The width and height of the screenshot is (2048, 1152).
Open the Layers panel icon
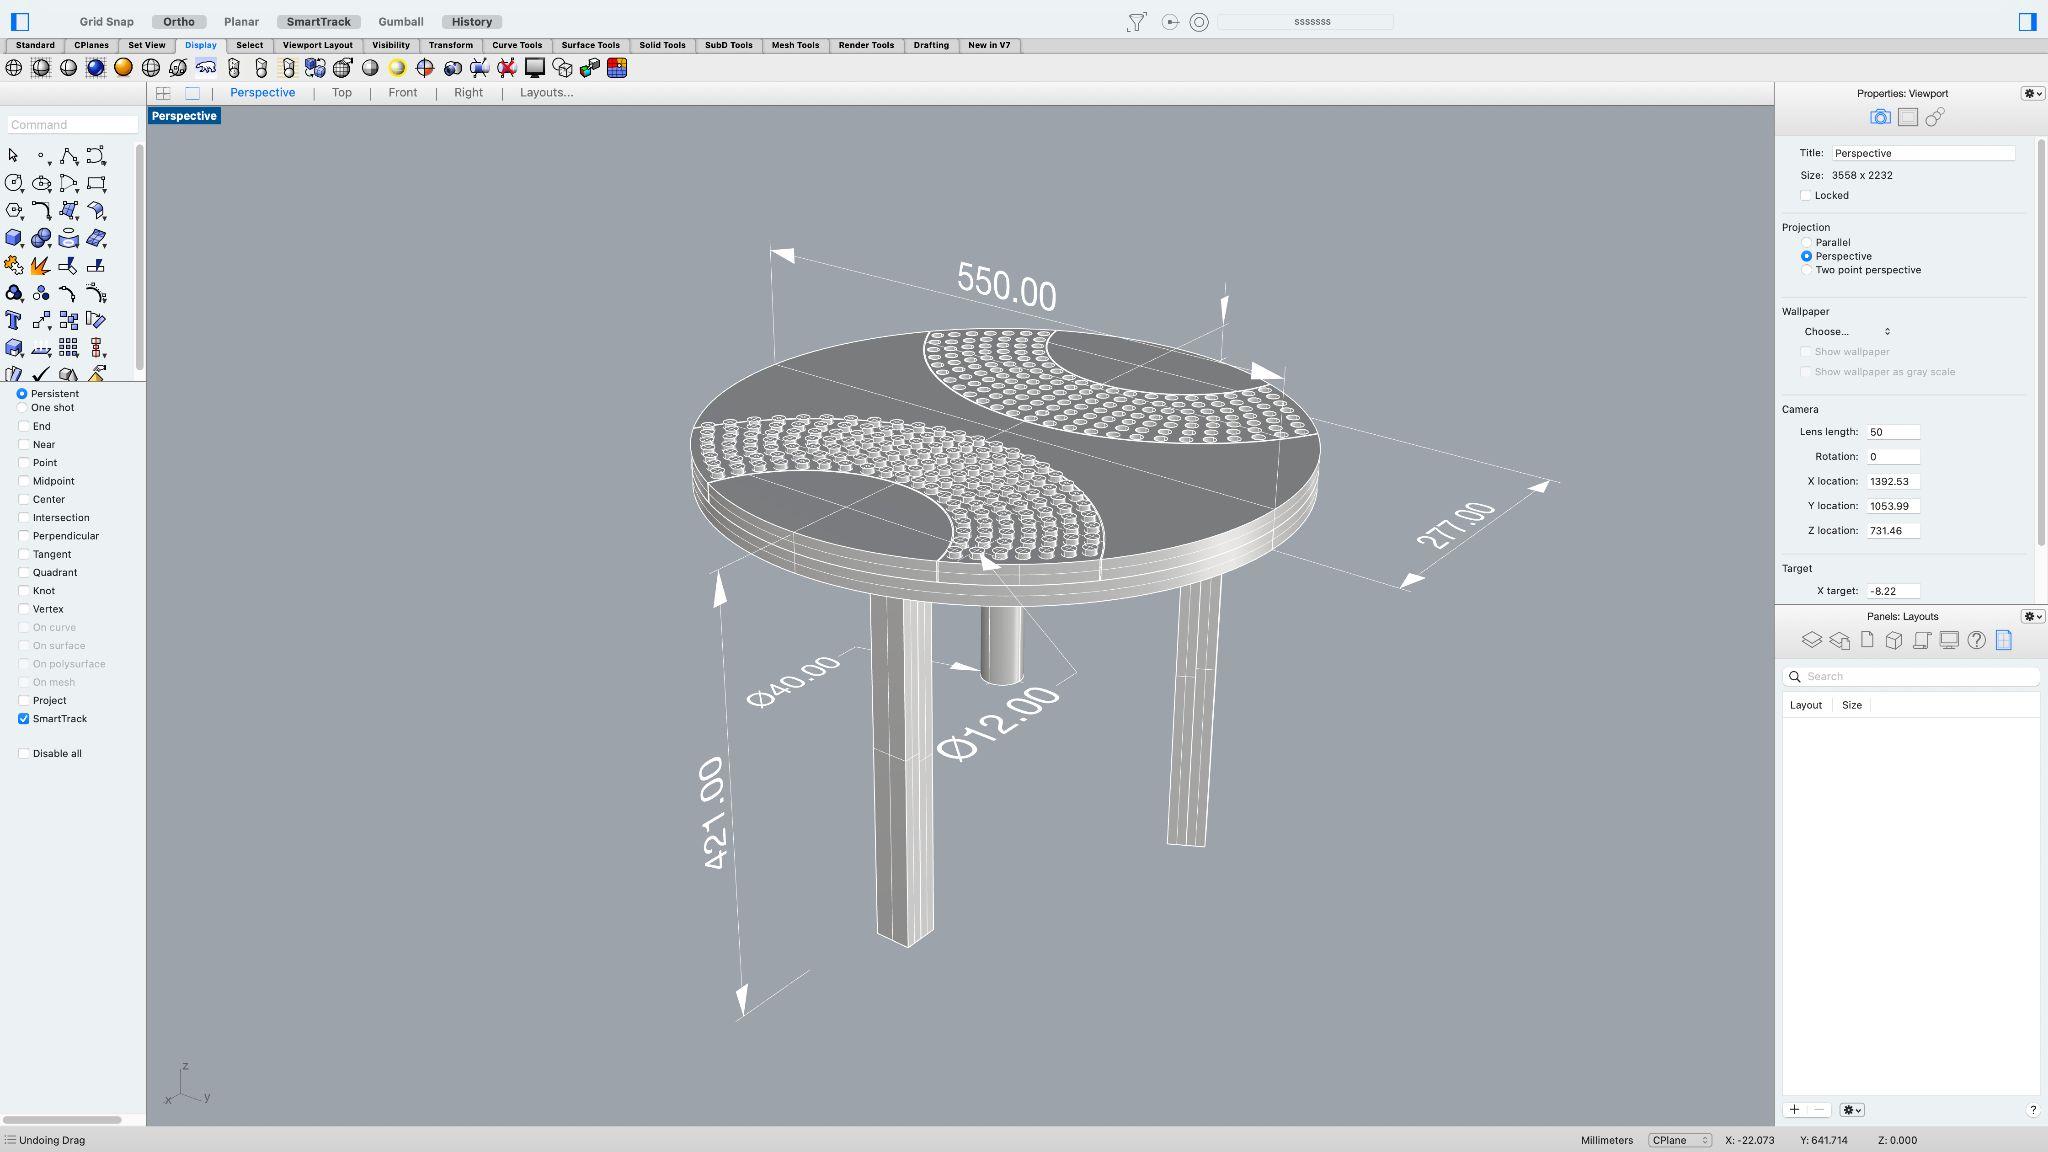tap(1811, 640)
